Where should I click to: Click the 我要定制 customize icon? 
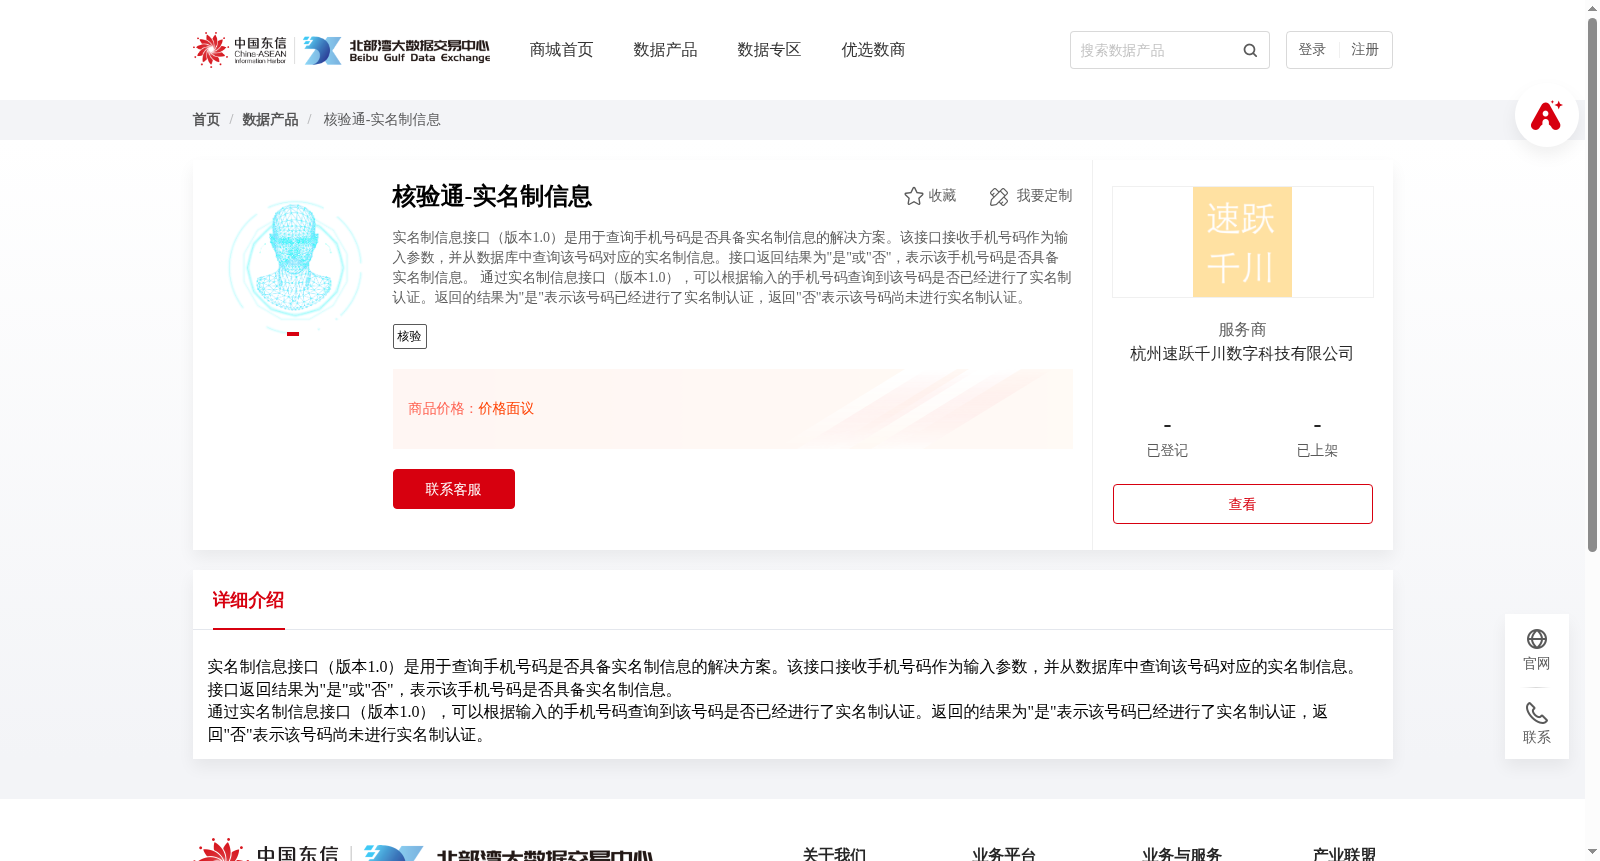click(x=998, y=196)
